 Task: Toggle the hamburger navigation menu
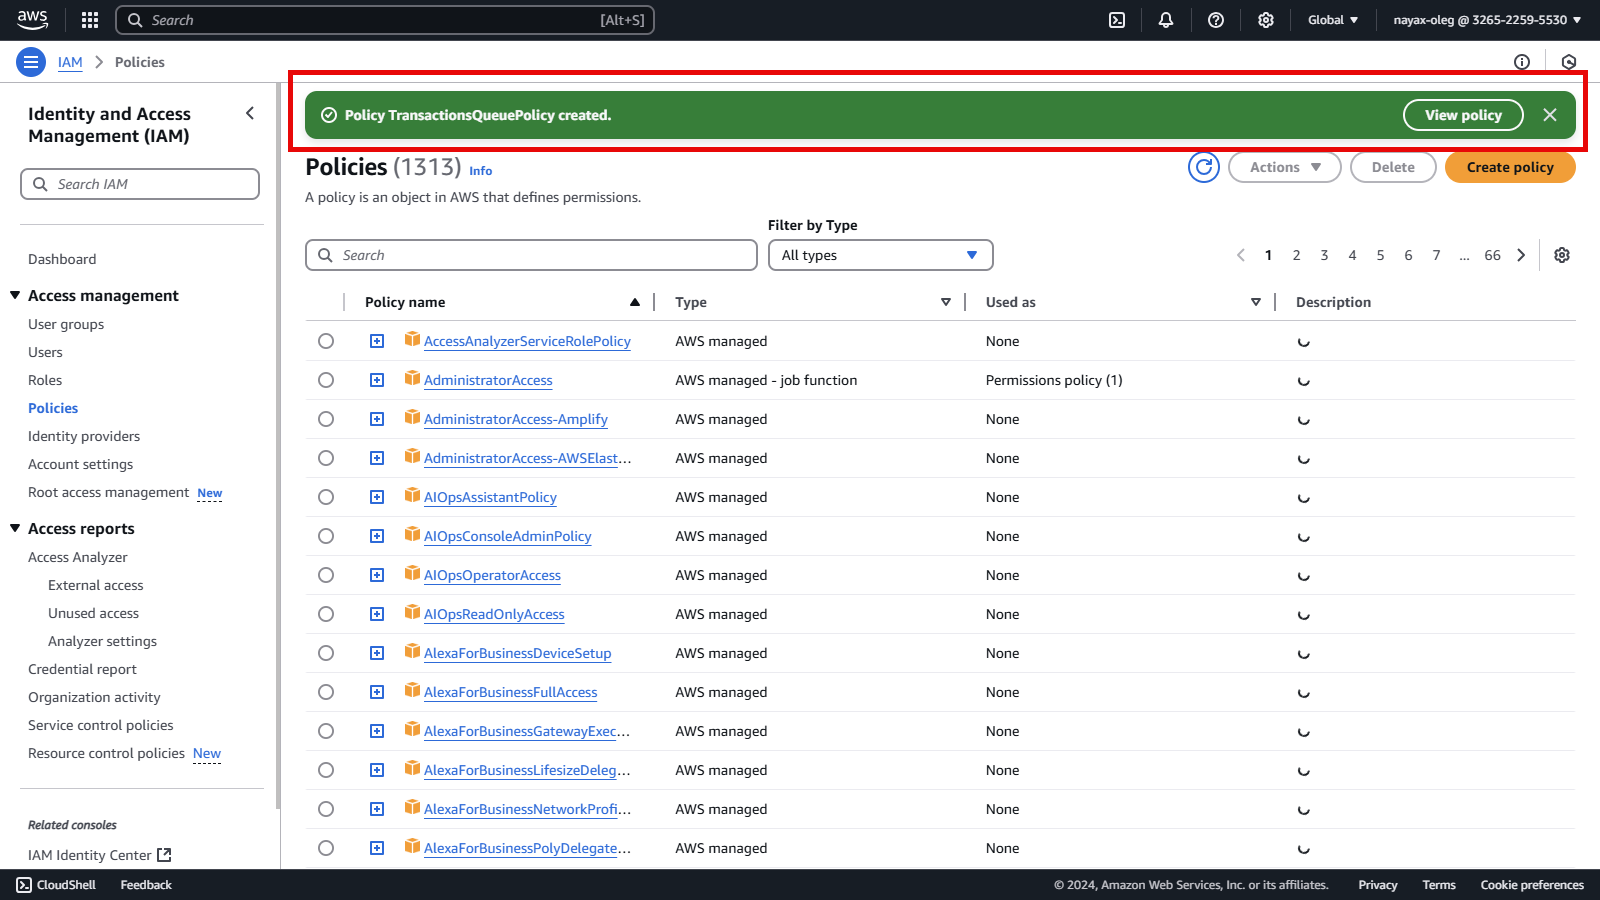pos(31,62)
